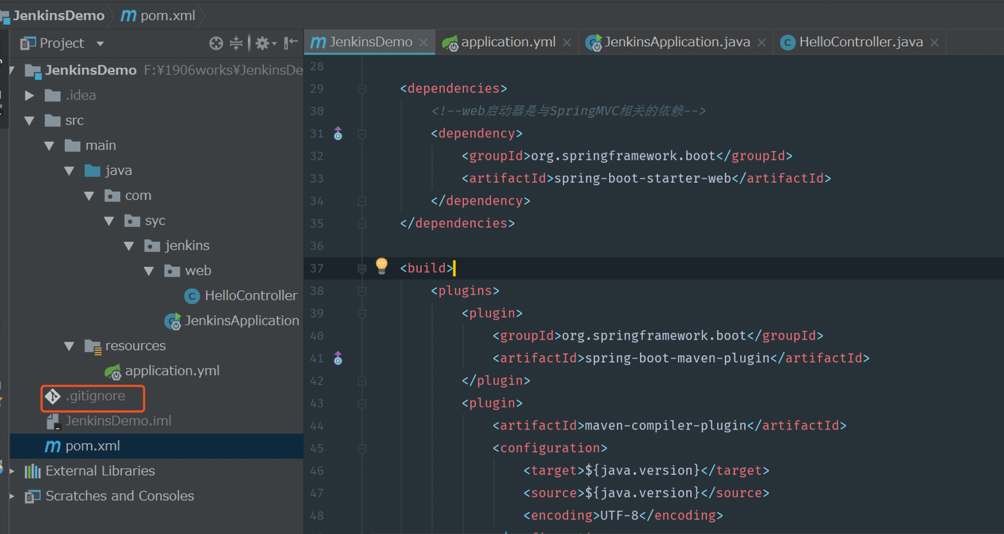Hide the Project tool window
The height and width of the screenshot is (534, 1004).
[x=291, y=43]
